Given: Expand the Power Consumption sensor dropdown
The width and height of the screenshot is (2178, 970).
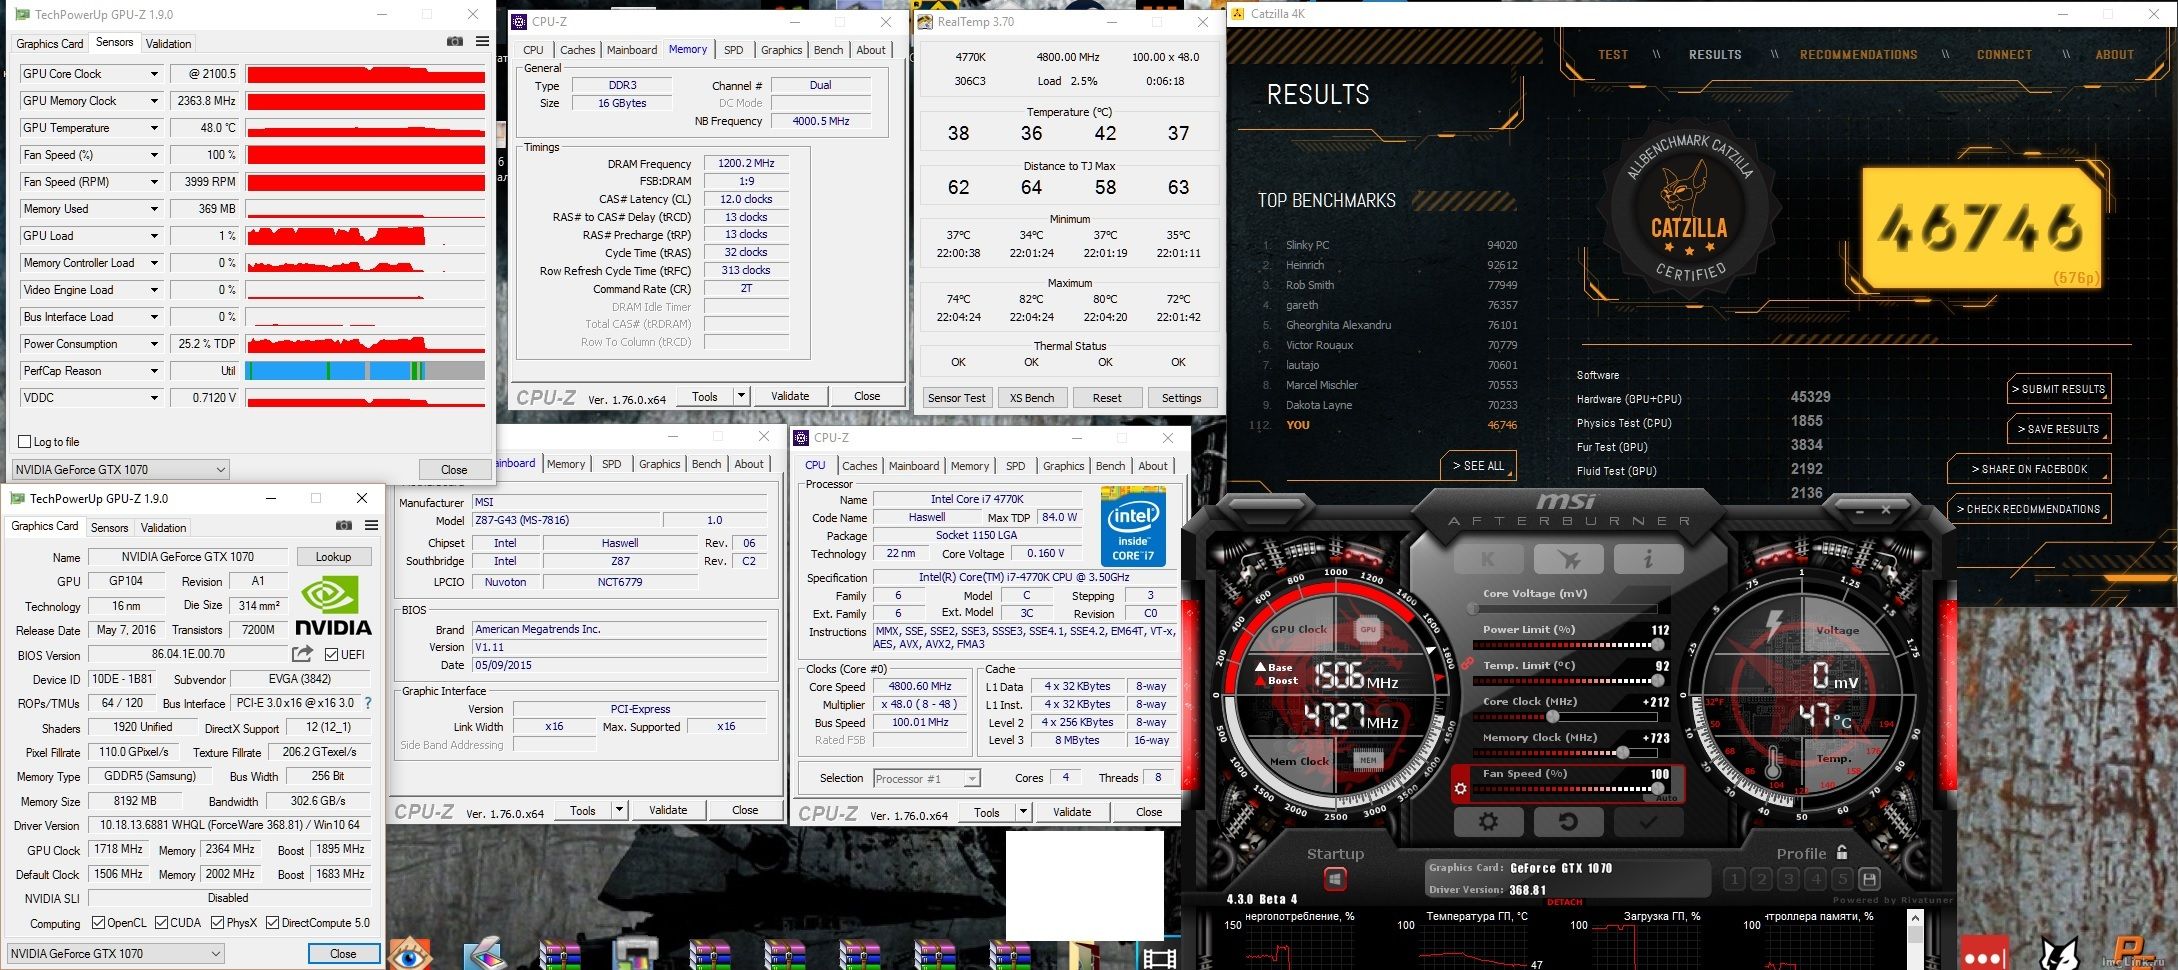Looking at the screenshot, I should pyautogui.click(x=154, y=344).
